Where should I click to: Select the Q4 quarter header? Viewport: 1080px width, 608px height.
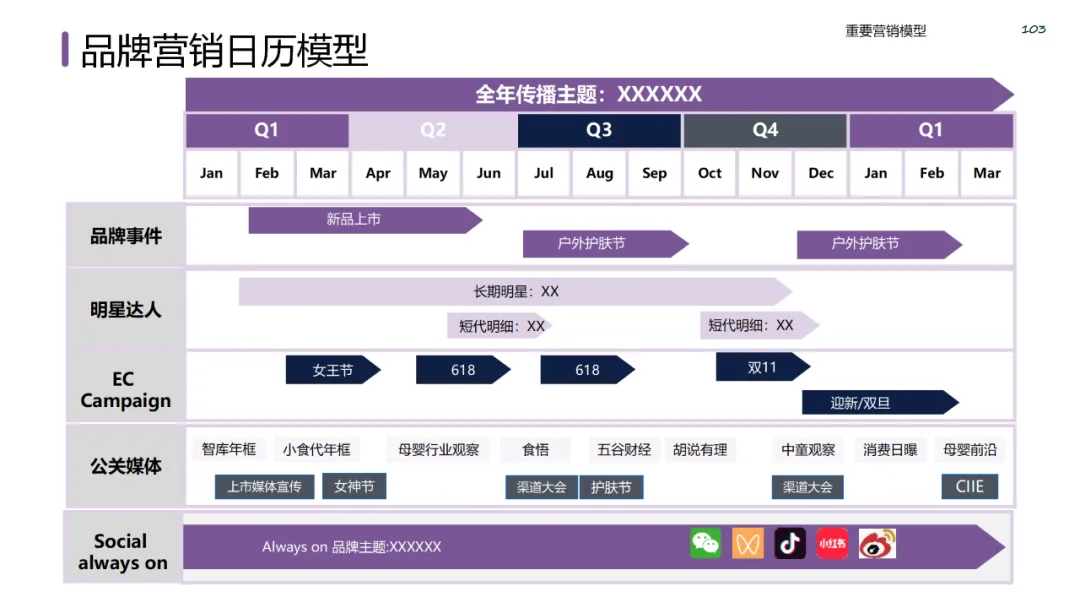(x=764, y=130)
